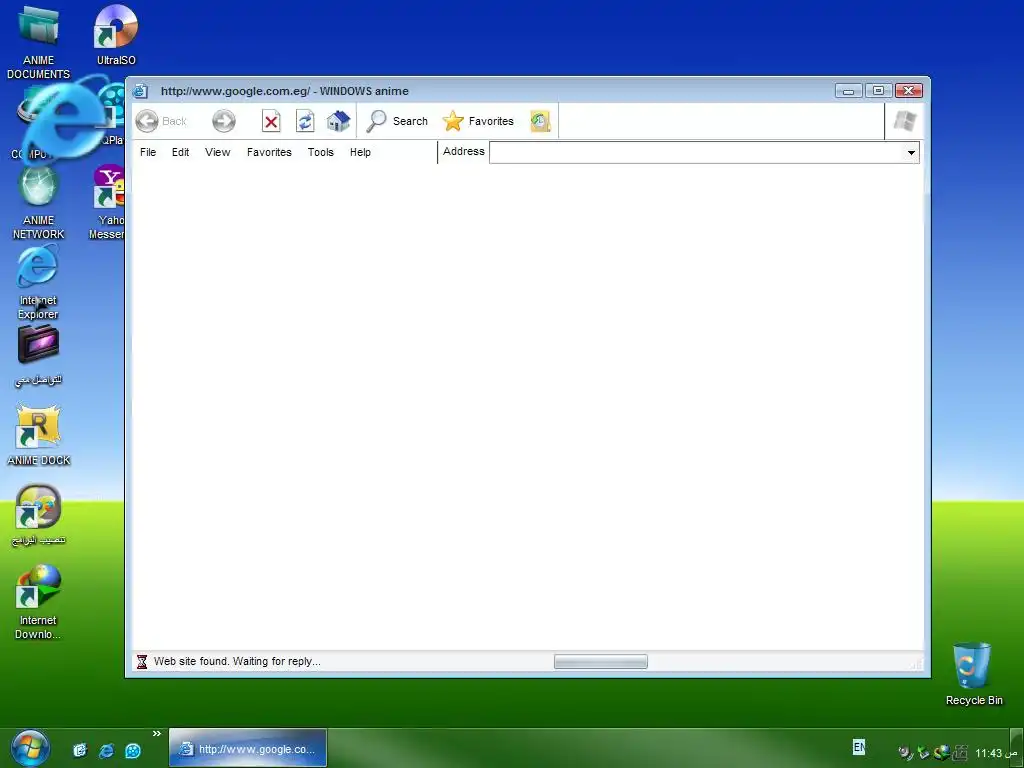Viewport: 1024px width, 768px height.
Task: Launch the media player quick launch icon
Action: click(x=133, y=750)
